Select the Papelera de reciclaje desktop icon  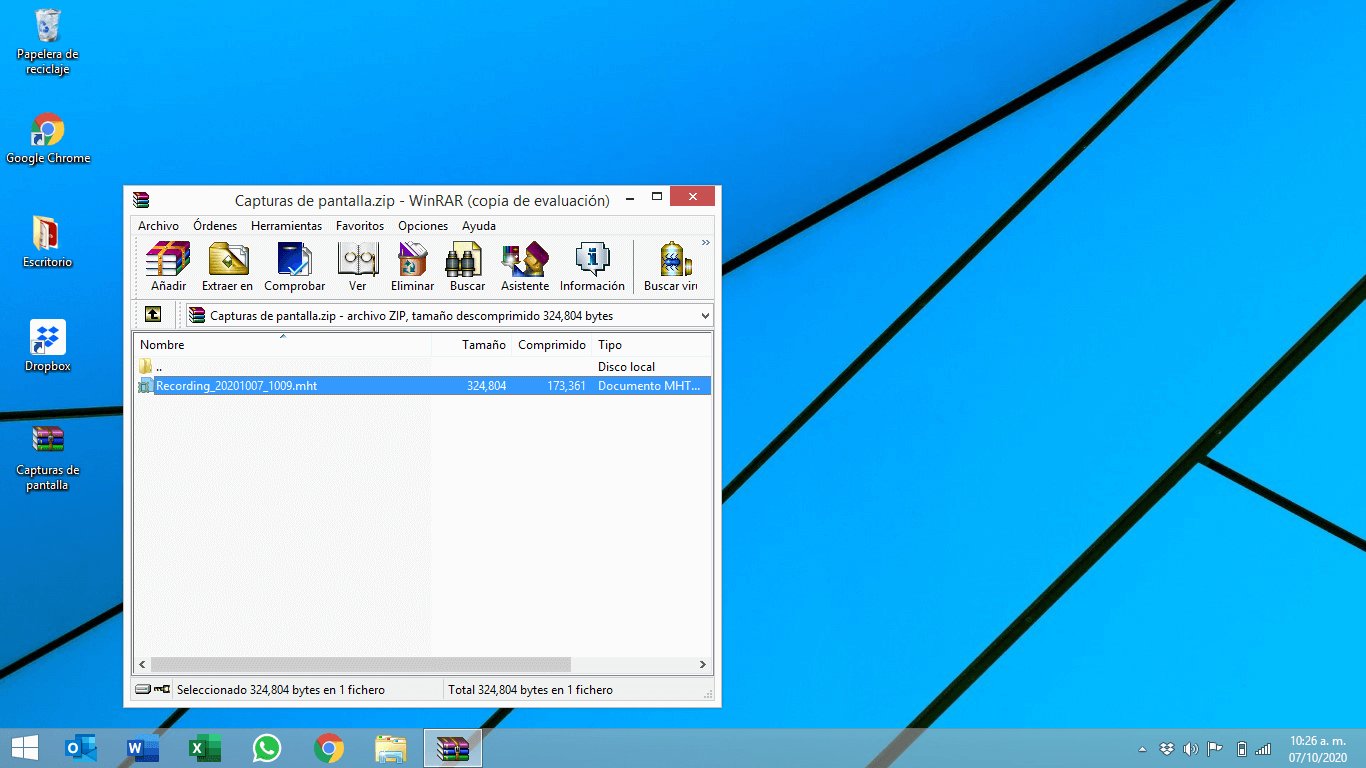pyautogui.click(x=47, y=42)
